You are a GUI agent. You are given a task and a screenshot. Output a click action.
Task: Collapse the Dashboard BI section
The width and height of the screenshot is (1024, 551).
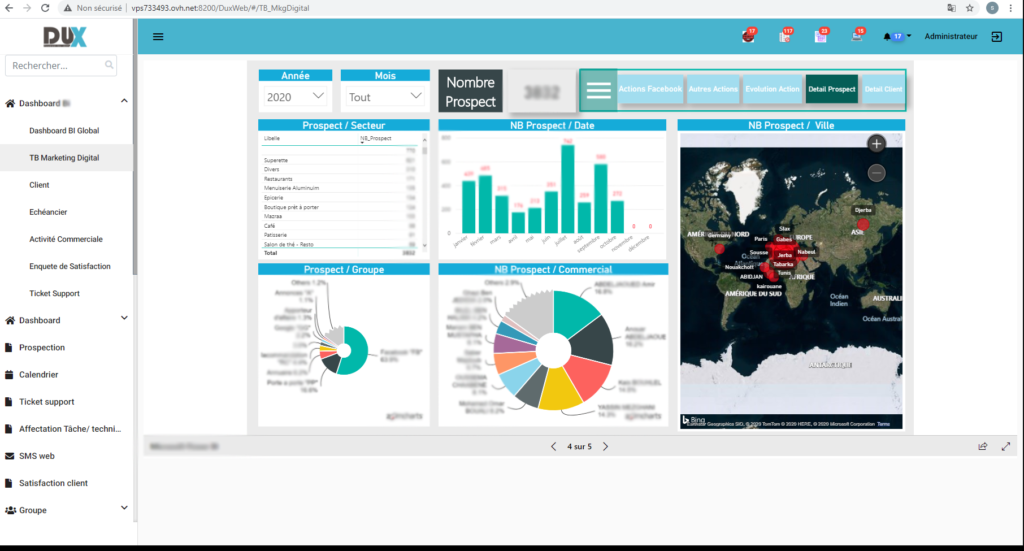coord(124,102)
